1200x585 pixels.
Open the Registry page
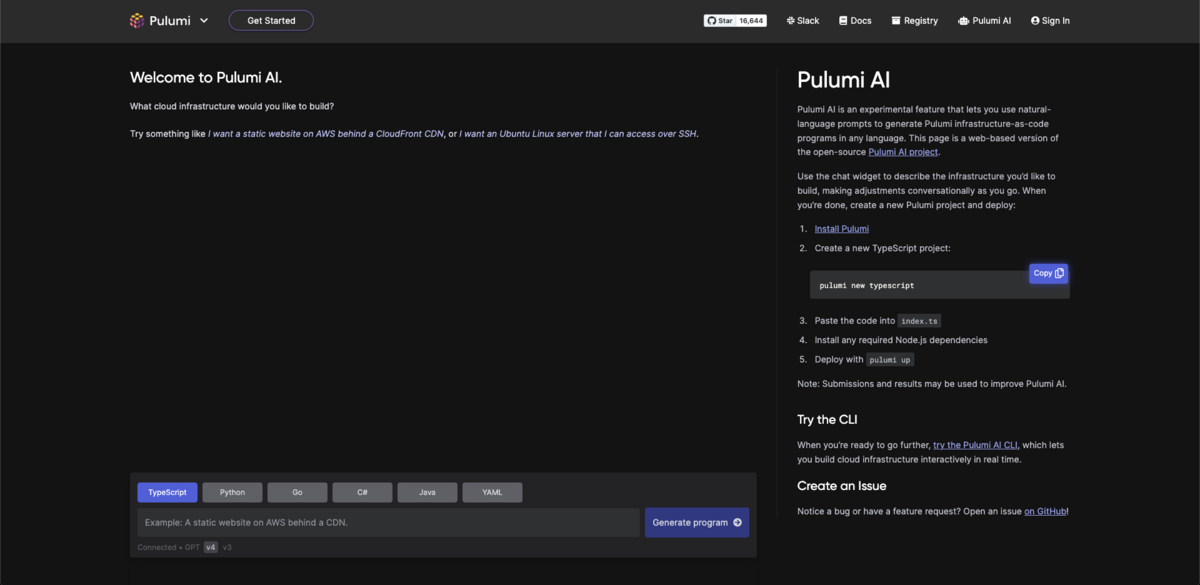915,20
